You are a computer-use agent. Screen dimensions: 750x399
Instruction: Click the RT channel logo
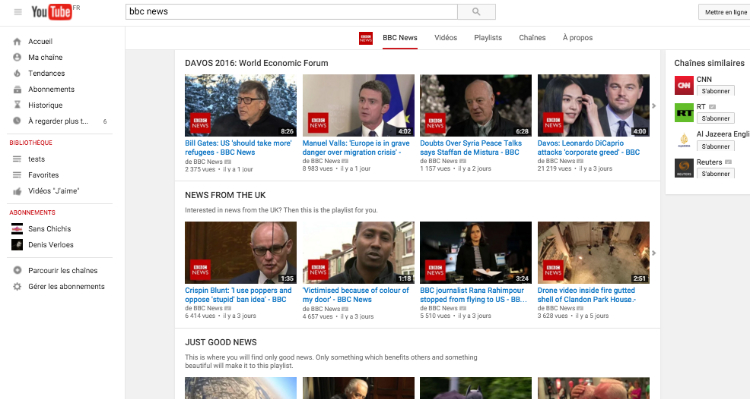684,113
